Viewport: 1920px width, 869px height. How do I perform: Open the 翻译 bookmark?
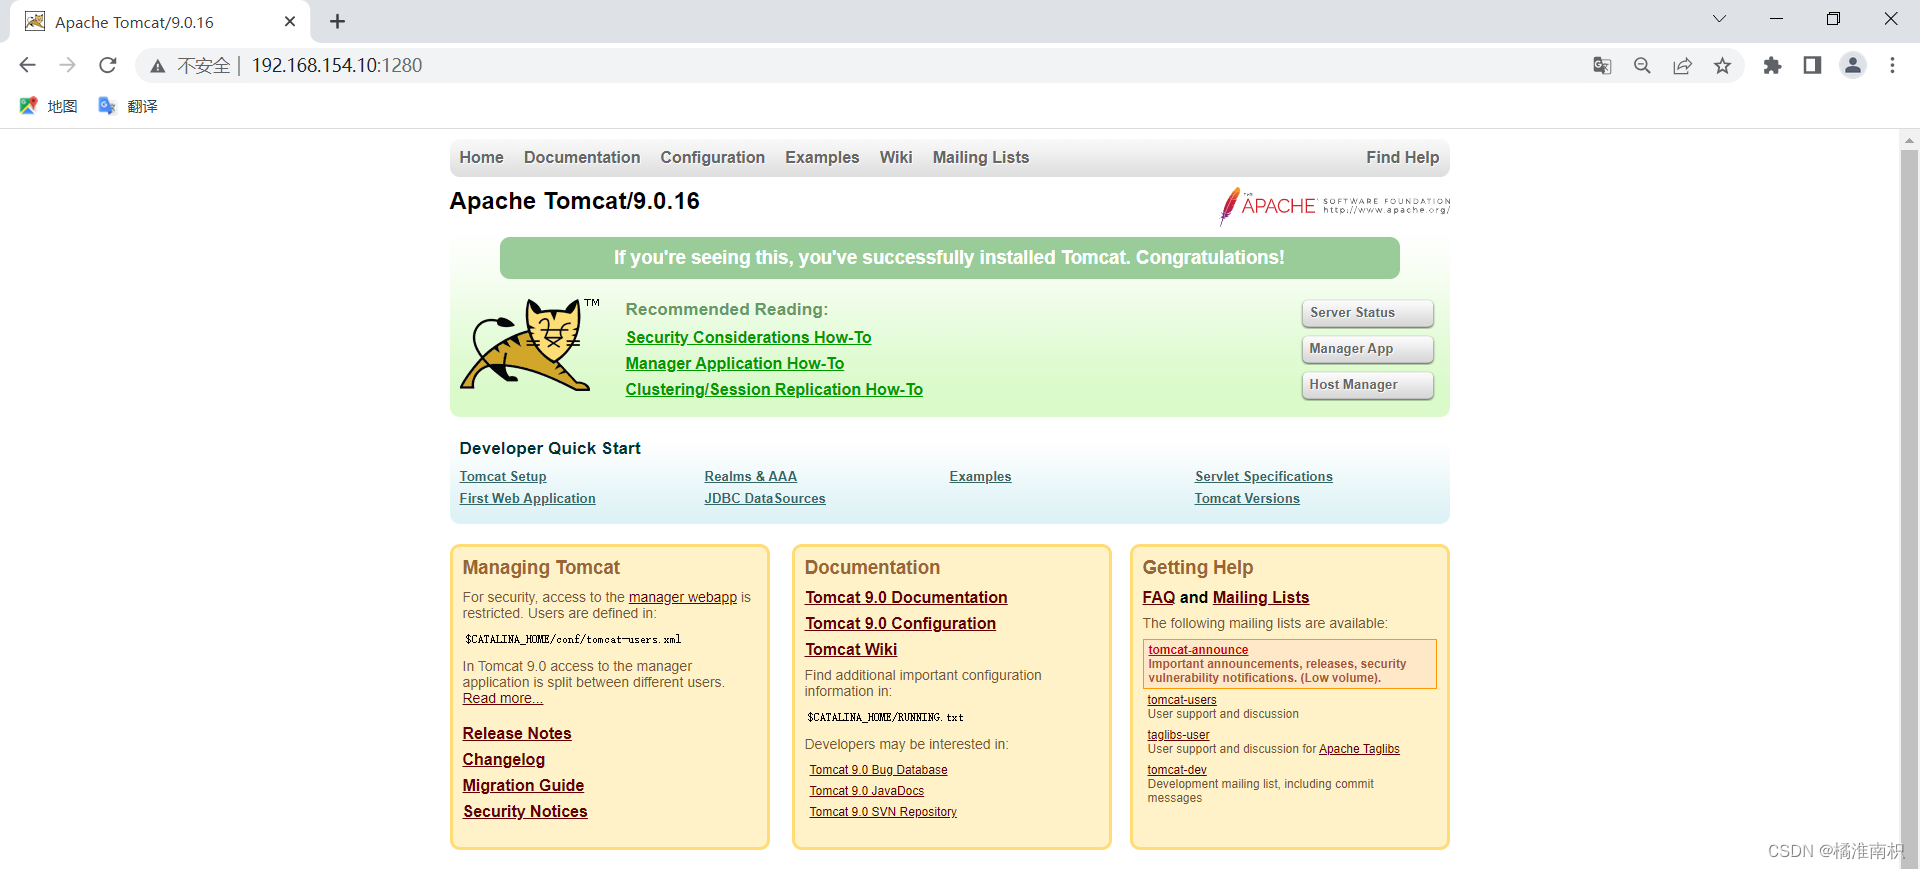pos(128,106)
